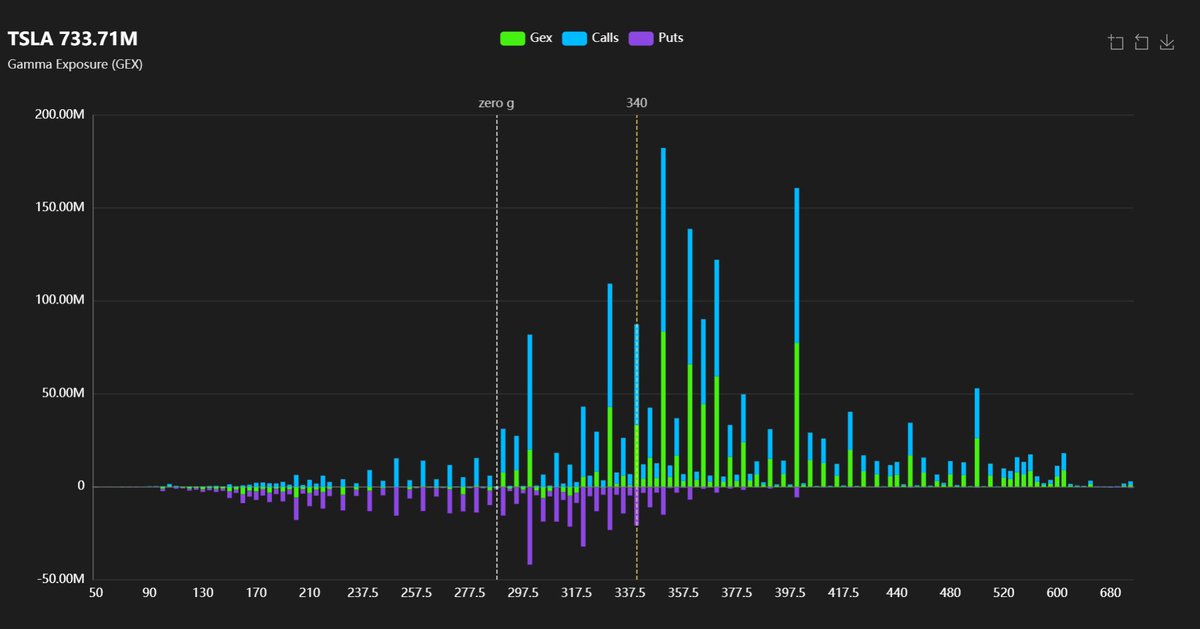Click the '600' x-axis strike label
The height and width of the screenshot is (629, 1200).
pyautogui.click(x=1058, y=593)
